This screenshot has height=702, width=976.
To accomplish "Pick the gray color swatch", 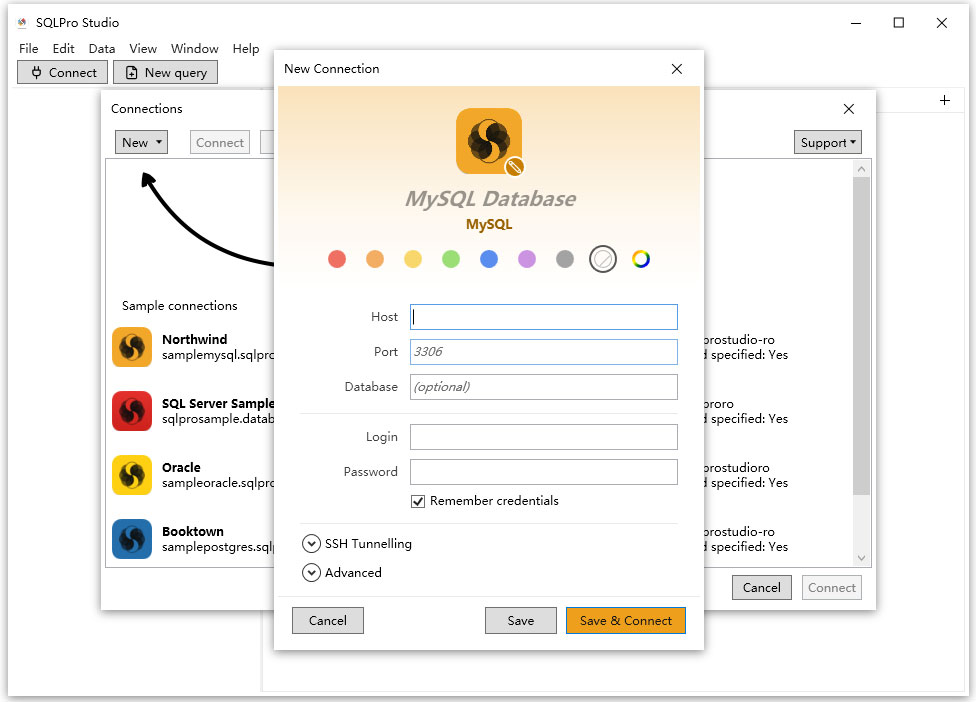I will click(565, 259).
